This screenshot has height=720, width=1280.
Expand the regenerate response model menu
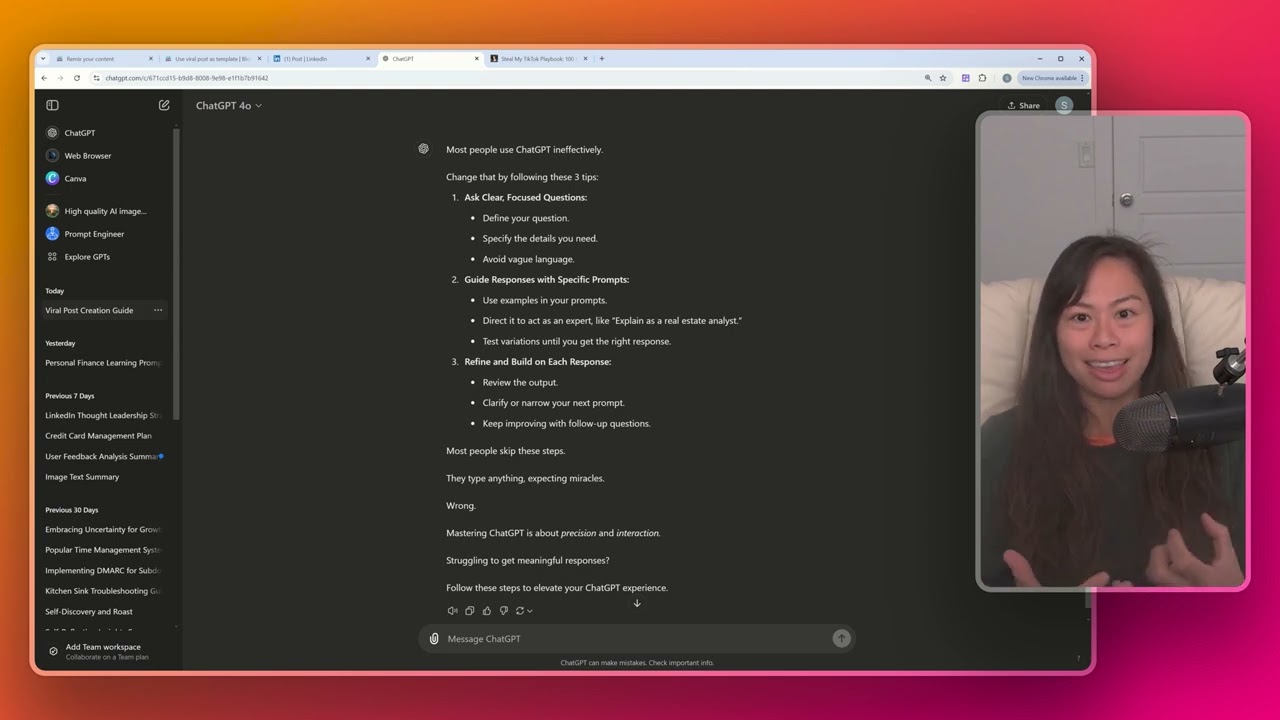click(524, 611)
